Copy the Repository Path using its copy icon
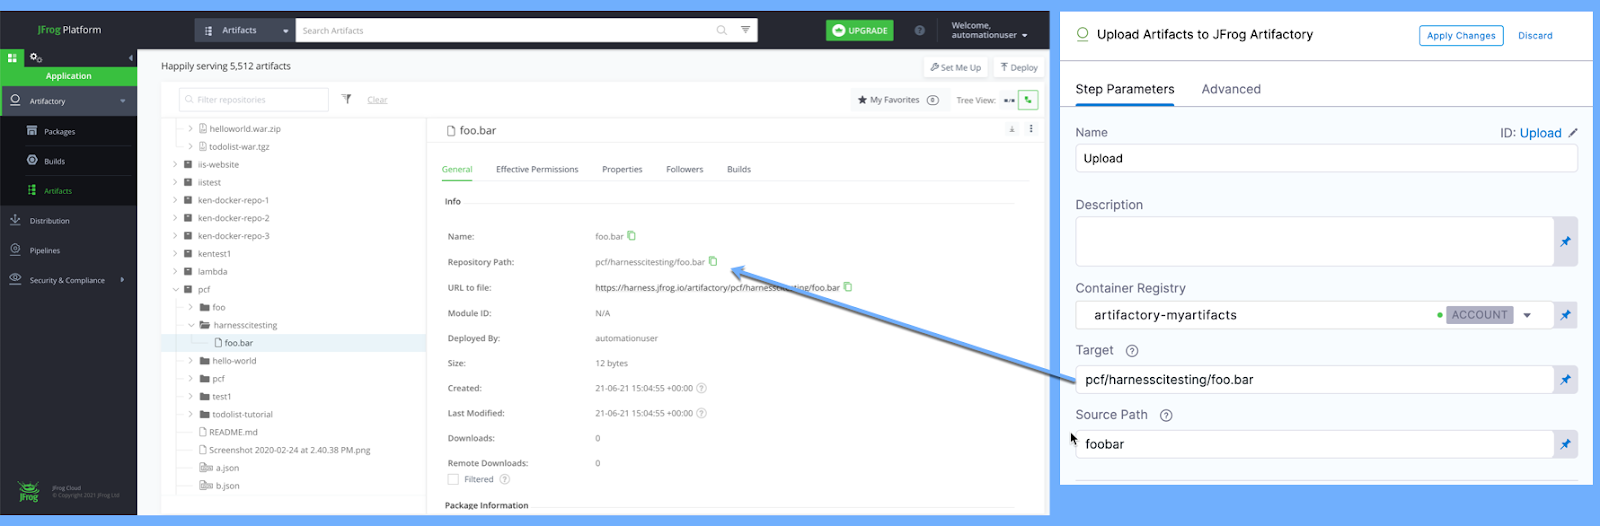 713,262
